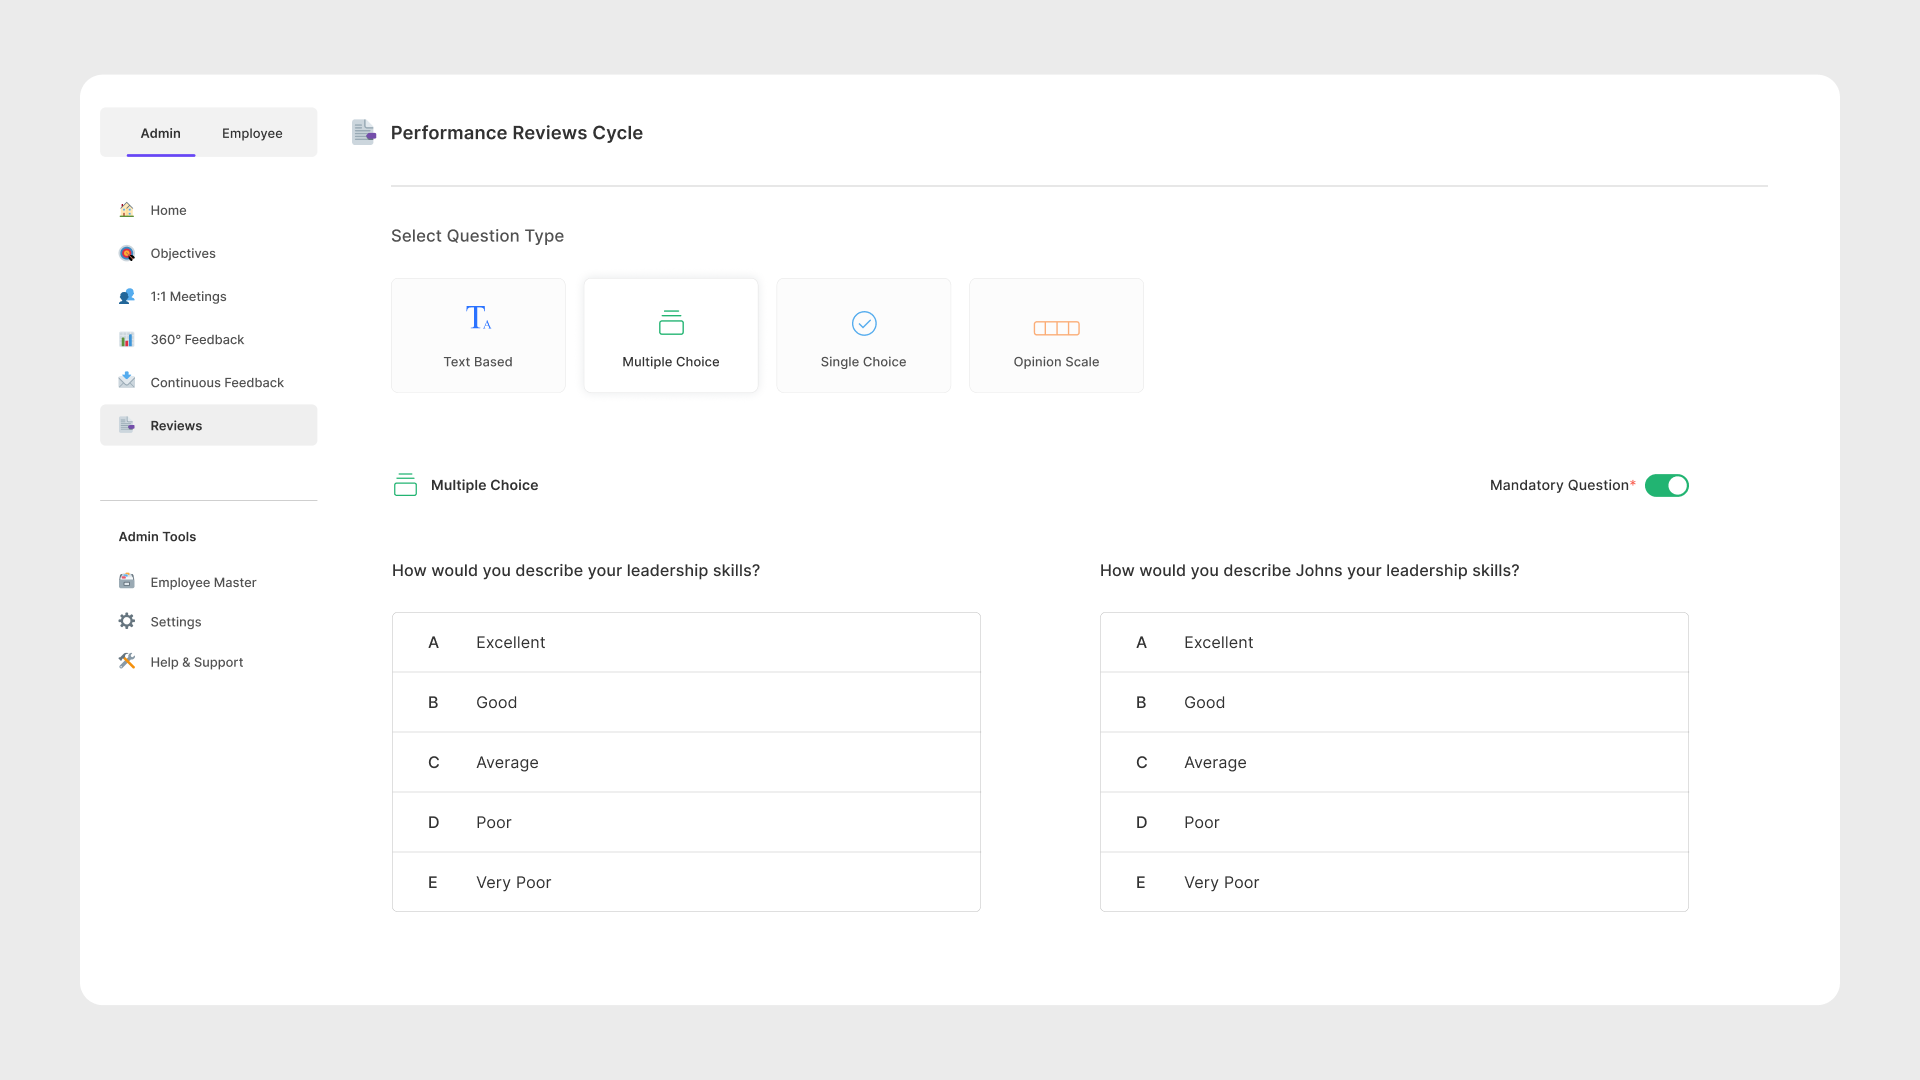The height and width of the screenshot is (1080, 1920).
Task: Open Home from the sidebar
Action: pyautogui.click(x=208, y=210)
